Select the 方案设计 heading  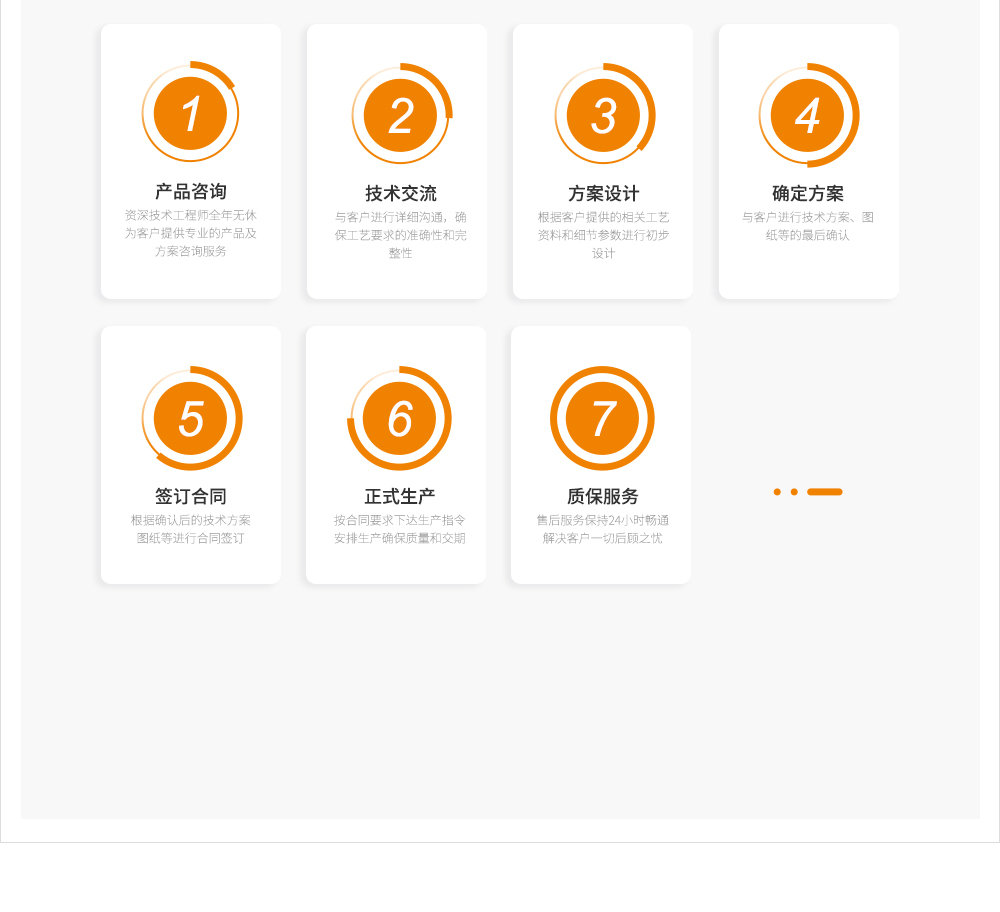603,194
